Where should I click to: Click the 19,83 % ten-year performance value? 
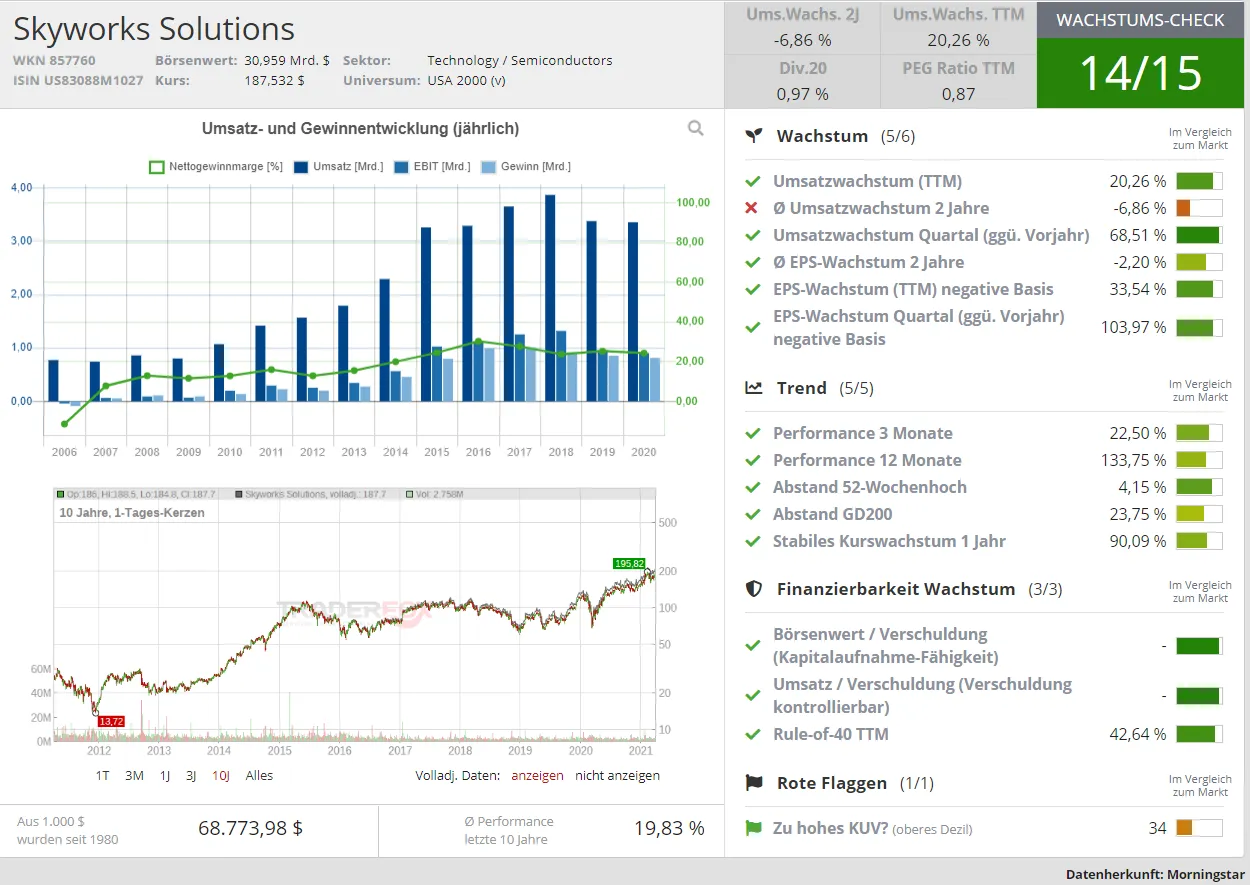[669, 828]
